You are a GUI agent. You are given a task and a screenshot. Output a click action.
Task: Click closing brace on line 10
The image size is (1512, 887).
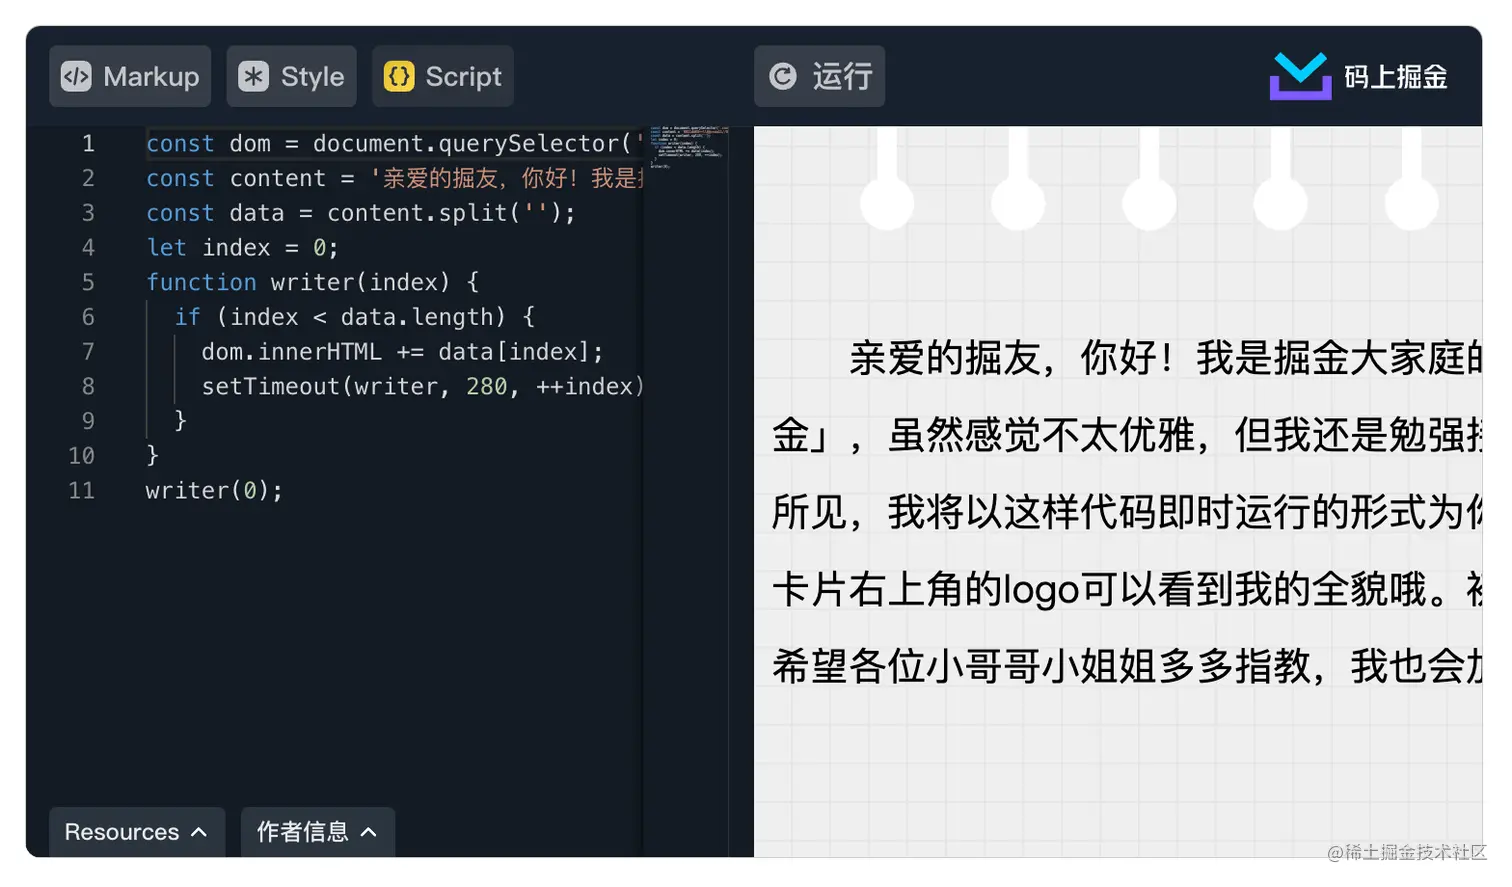click(152, 456)
